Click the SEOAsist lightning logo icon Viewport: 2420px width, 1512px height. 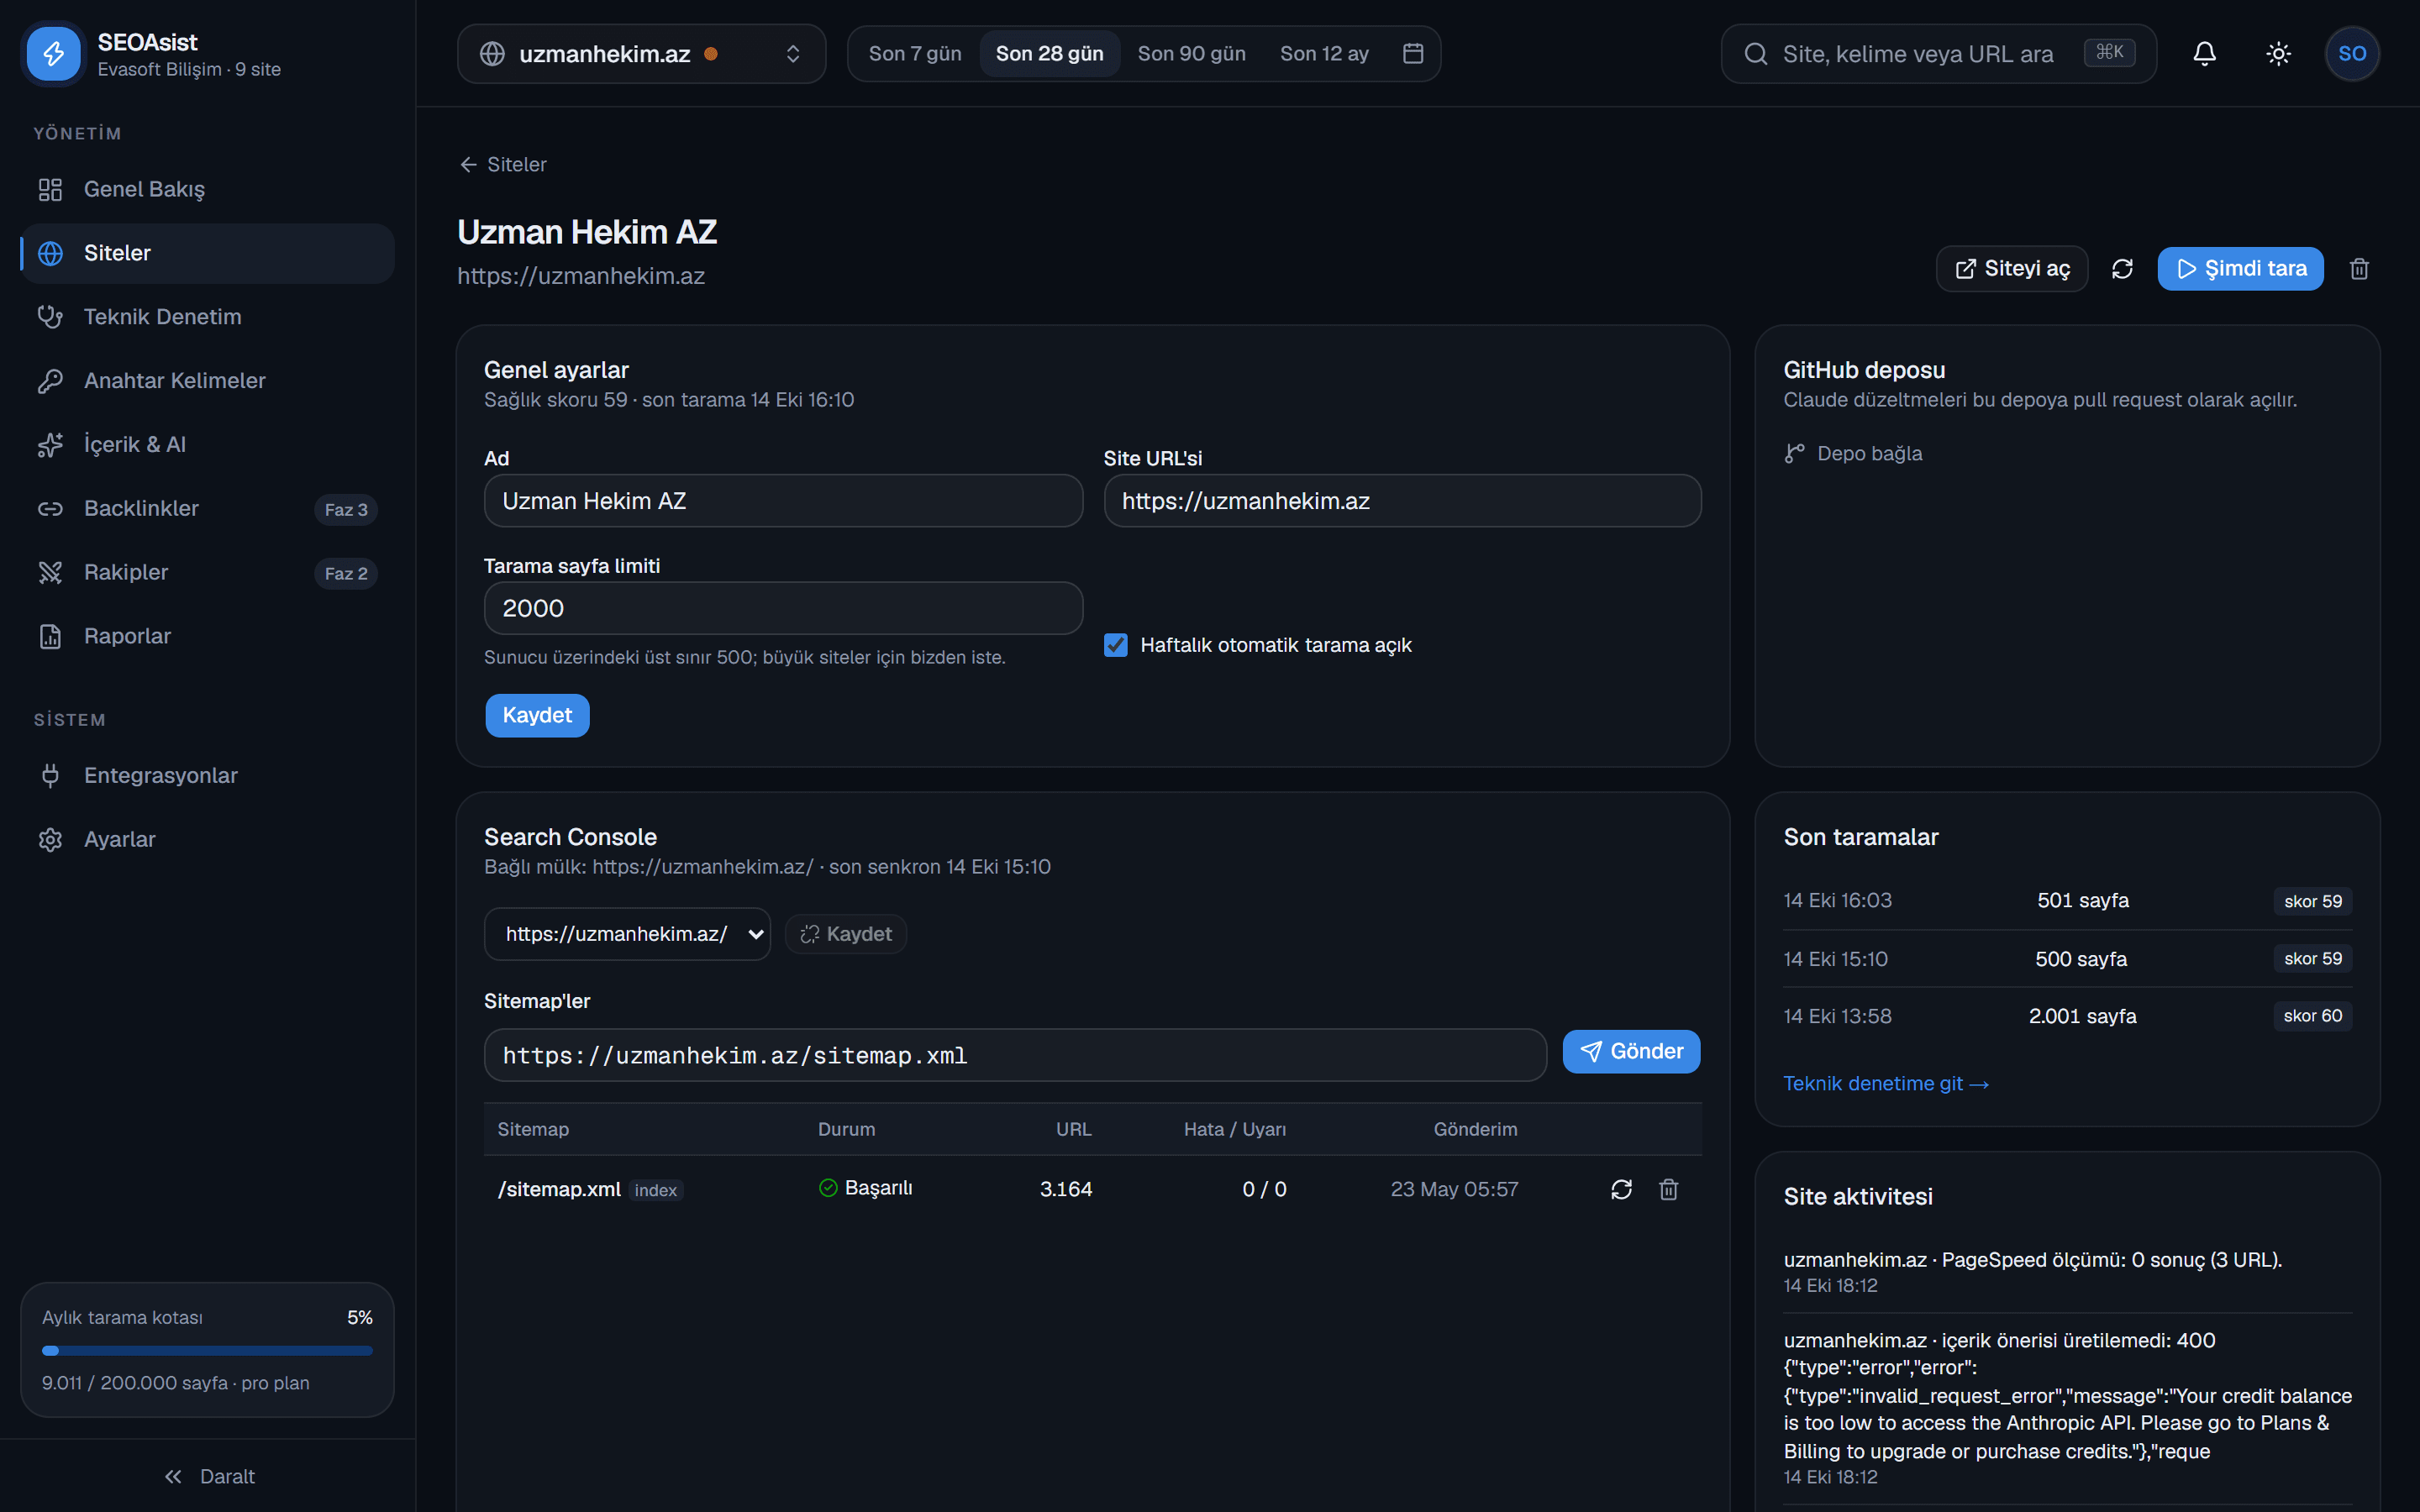54,54
